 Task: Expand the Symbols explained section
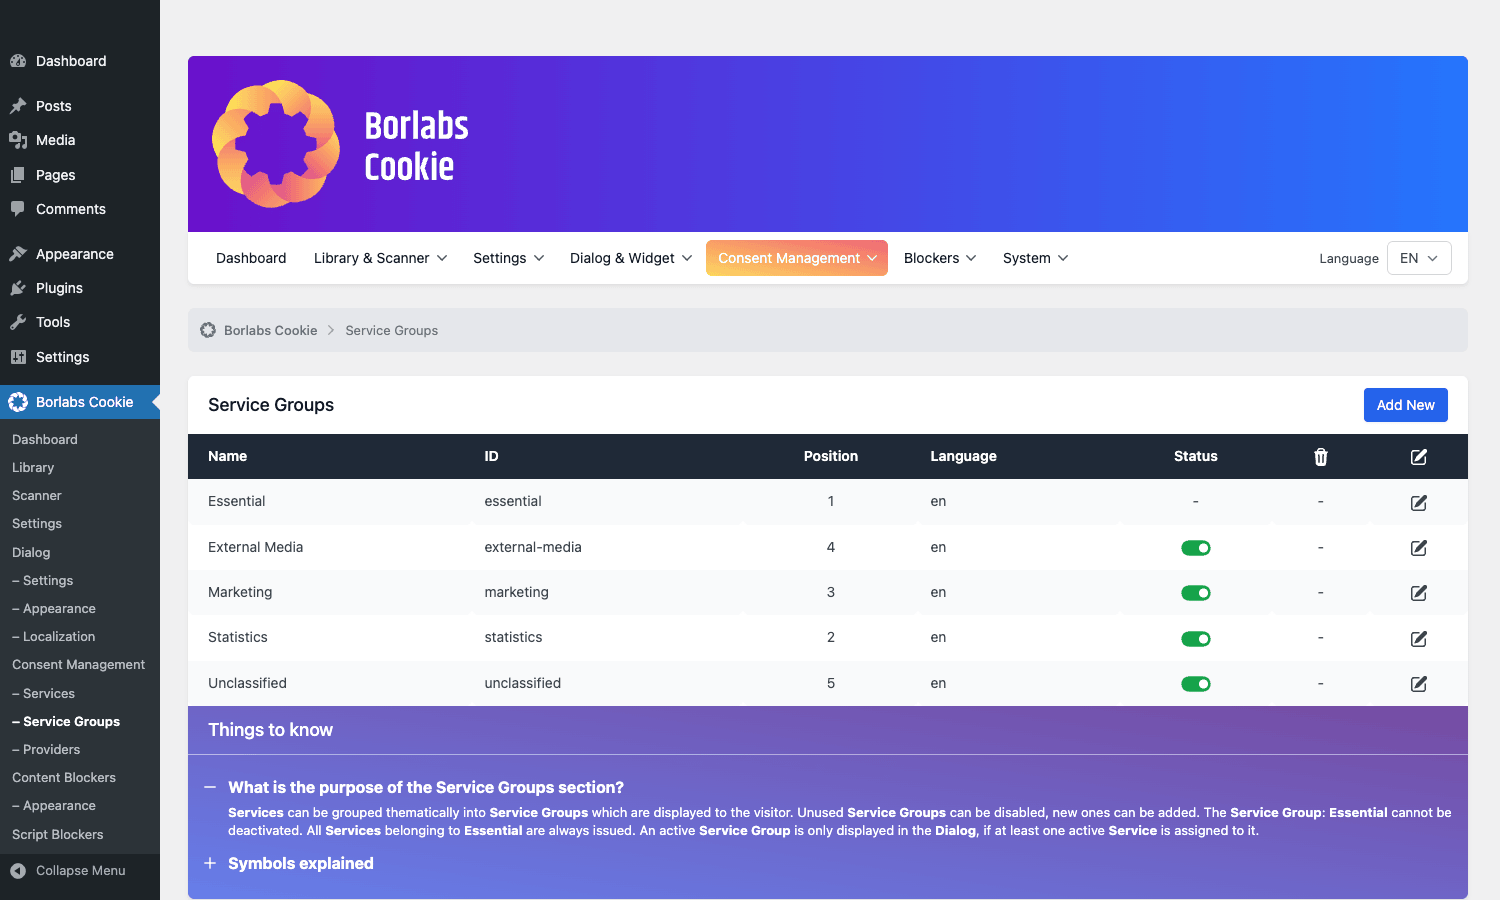(x=300, y=863)
